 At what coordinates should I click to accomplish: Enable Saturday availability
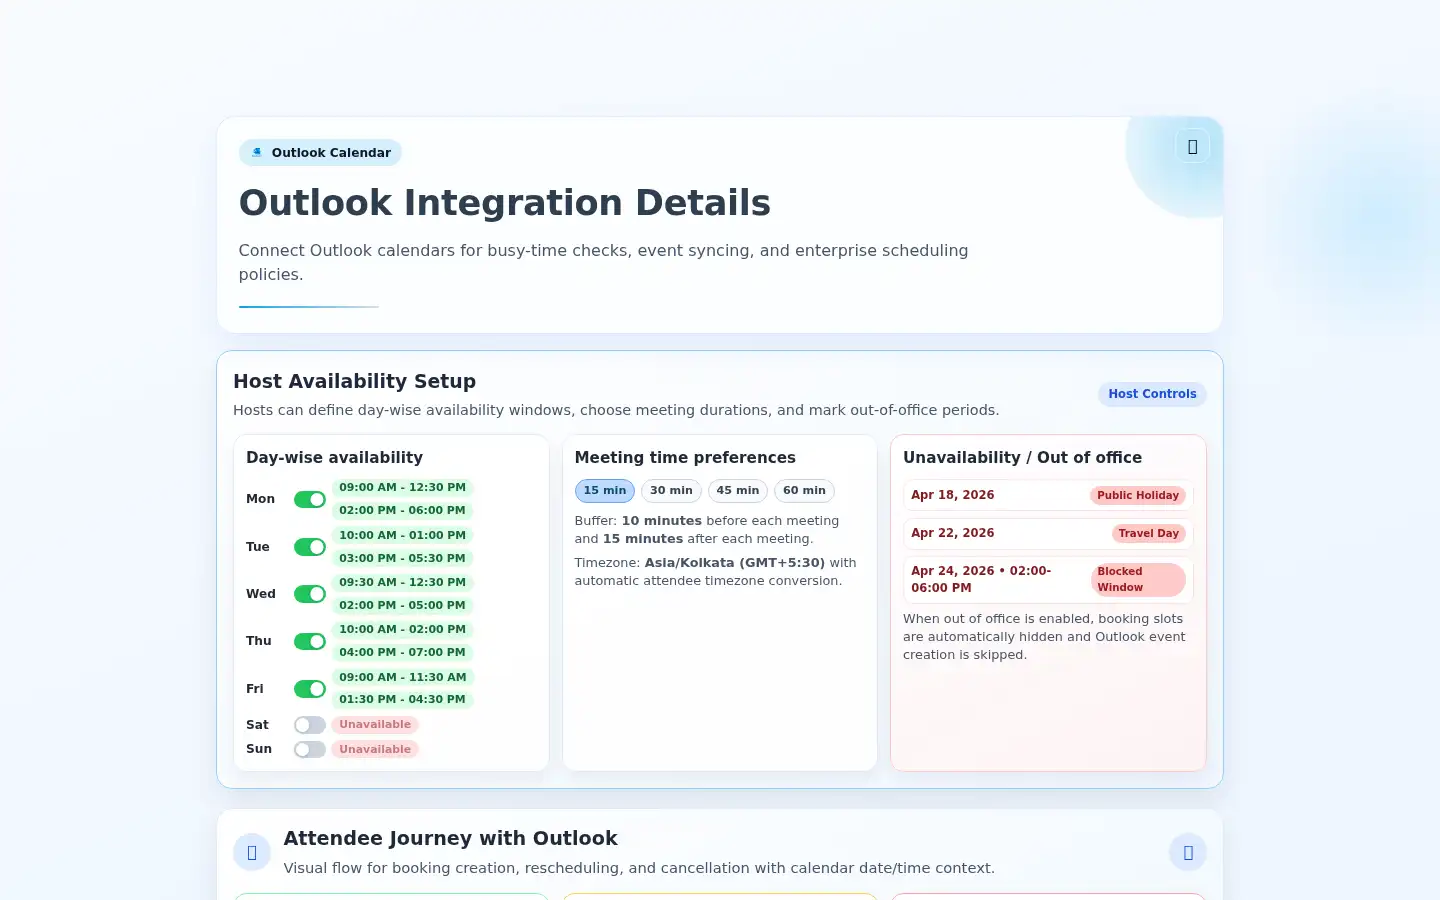pyautogui.click(x=310, y=725)
